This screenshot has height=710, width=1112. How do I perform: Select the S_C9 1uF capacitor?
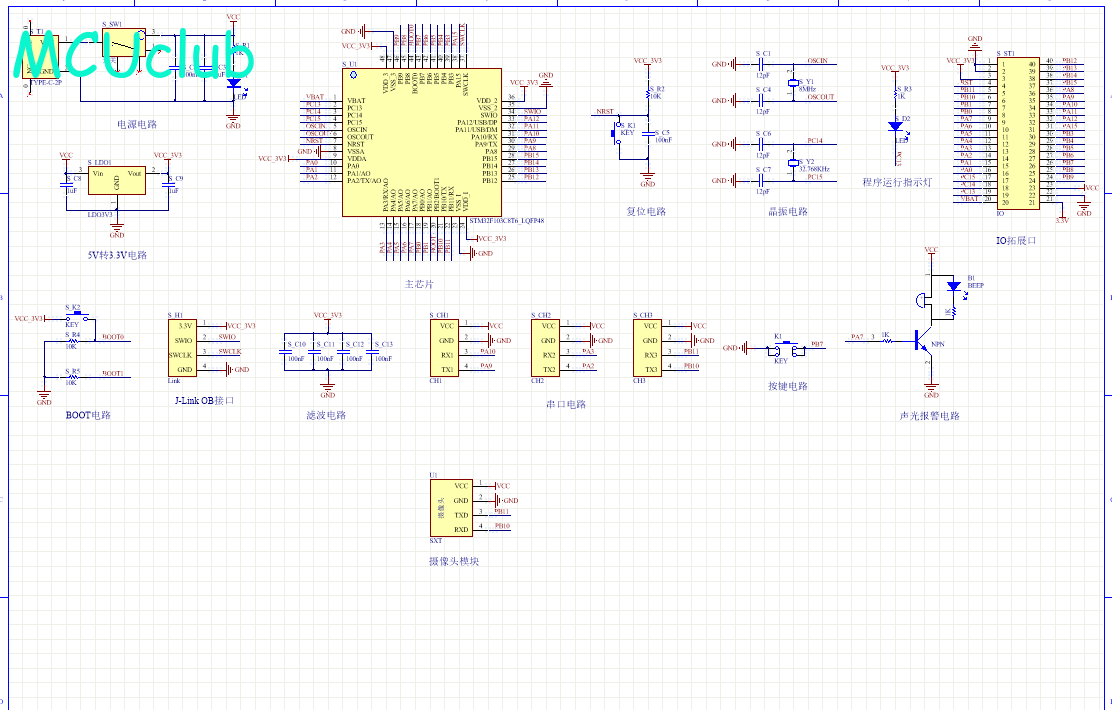pyautogui.click(x=168, y=184)
